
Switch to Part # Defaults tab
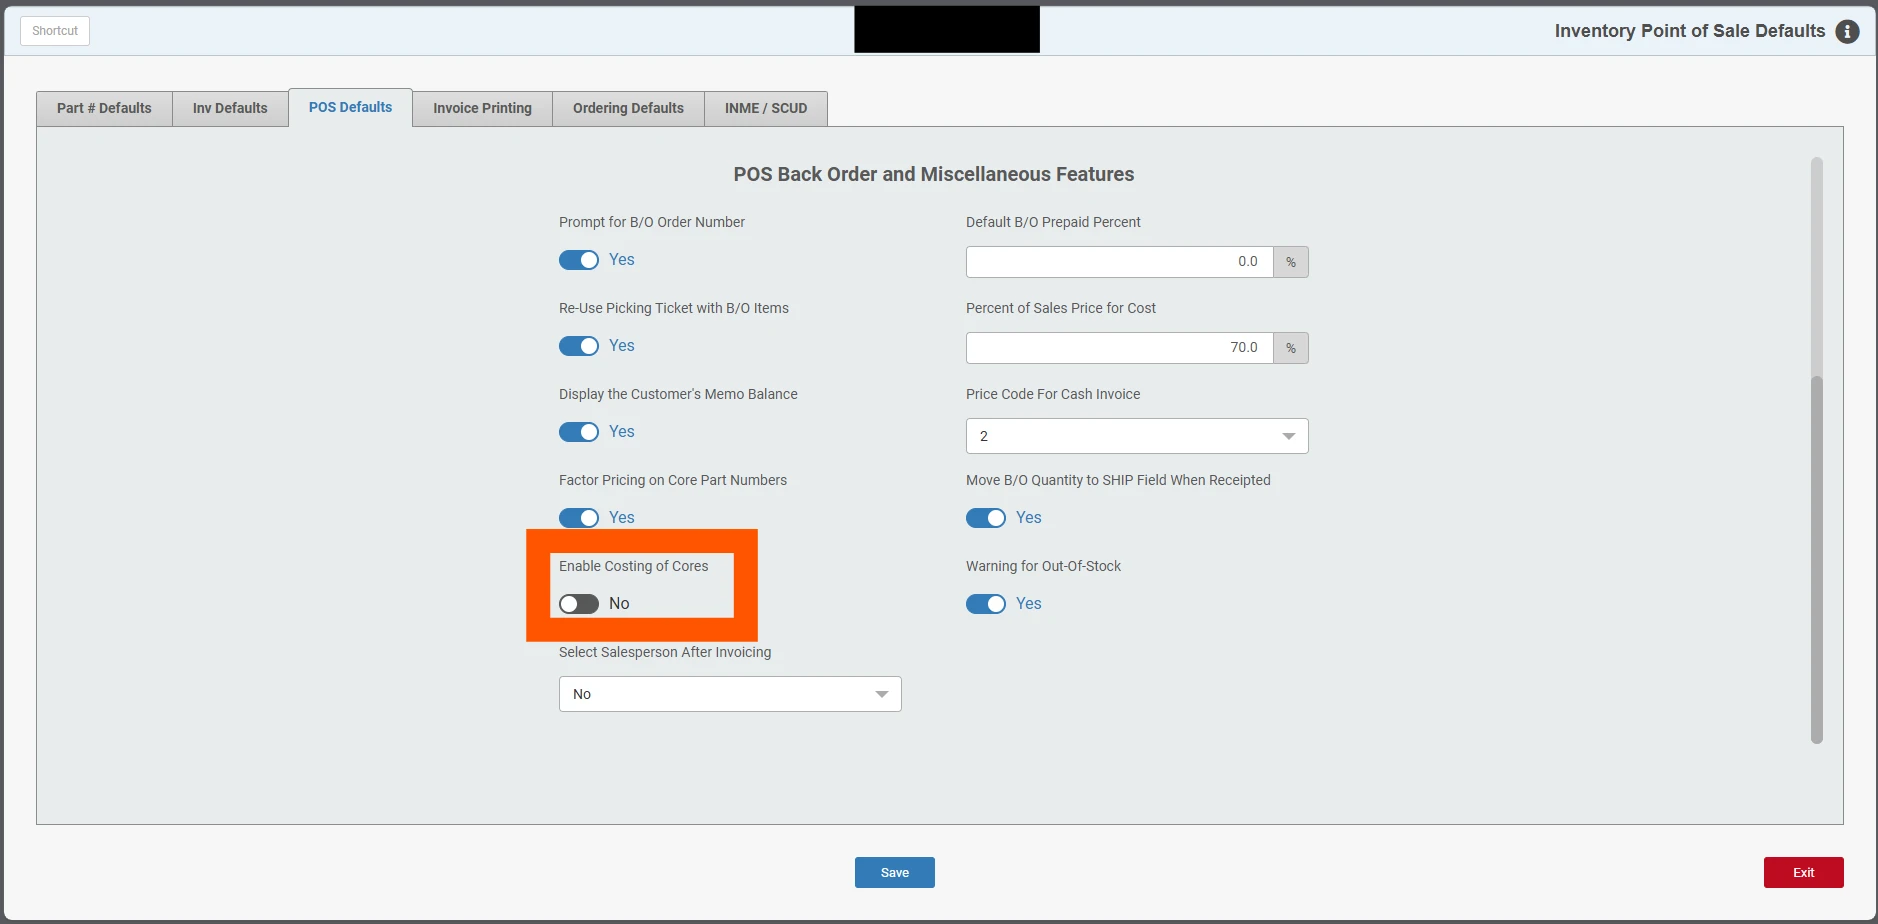tap(104, 108)
